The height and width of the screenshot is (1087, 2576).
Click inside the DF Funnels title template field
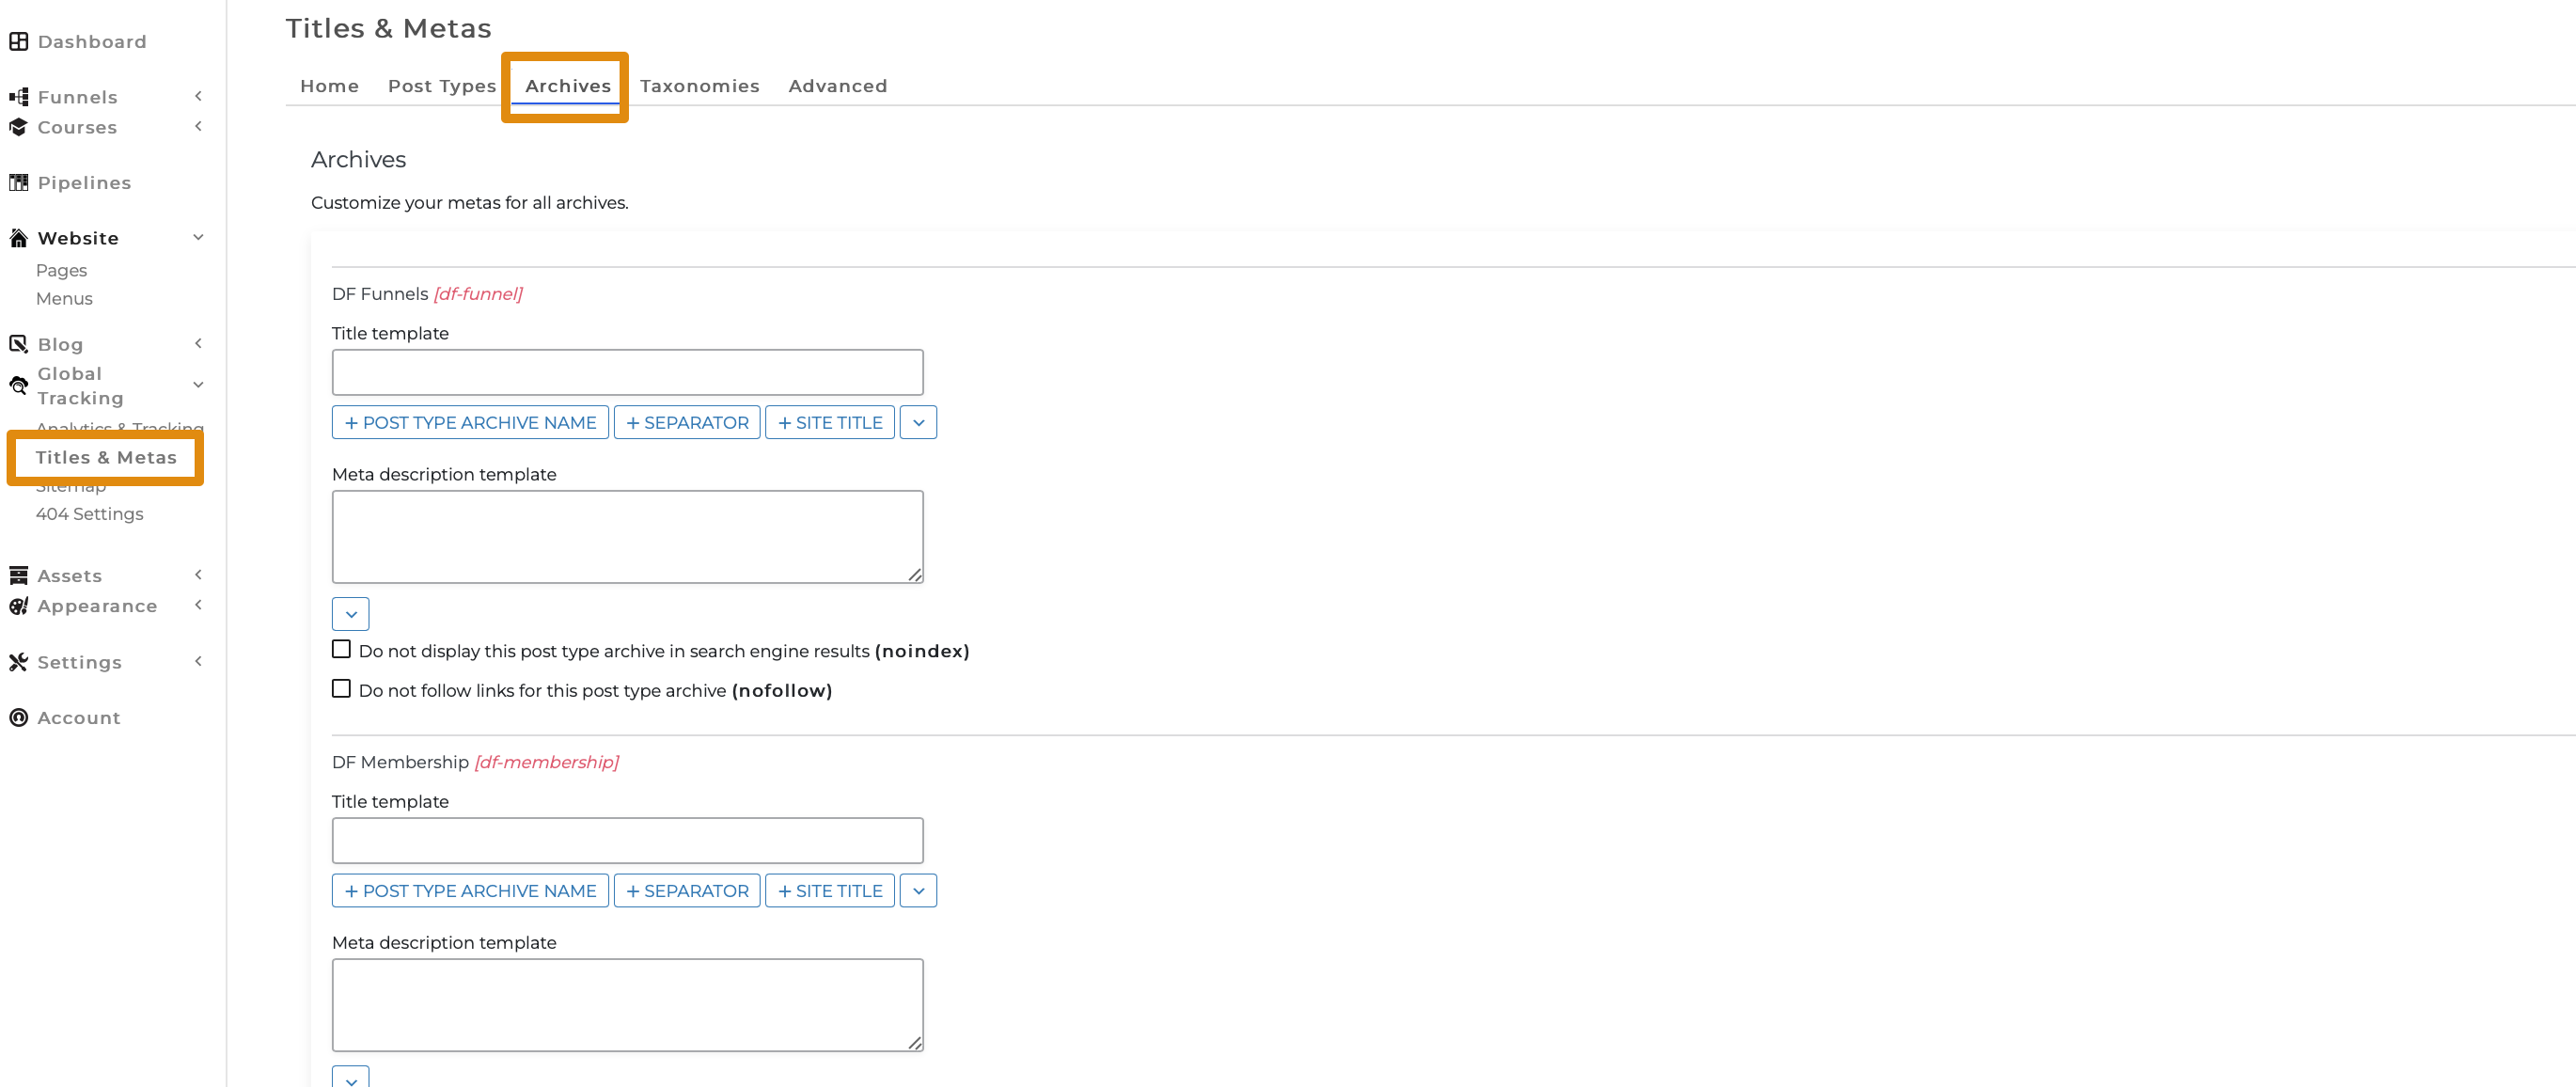[627, 371]
